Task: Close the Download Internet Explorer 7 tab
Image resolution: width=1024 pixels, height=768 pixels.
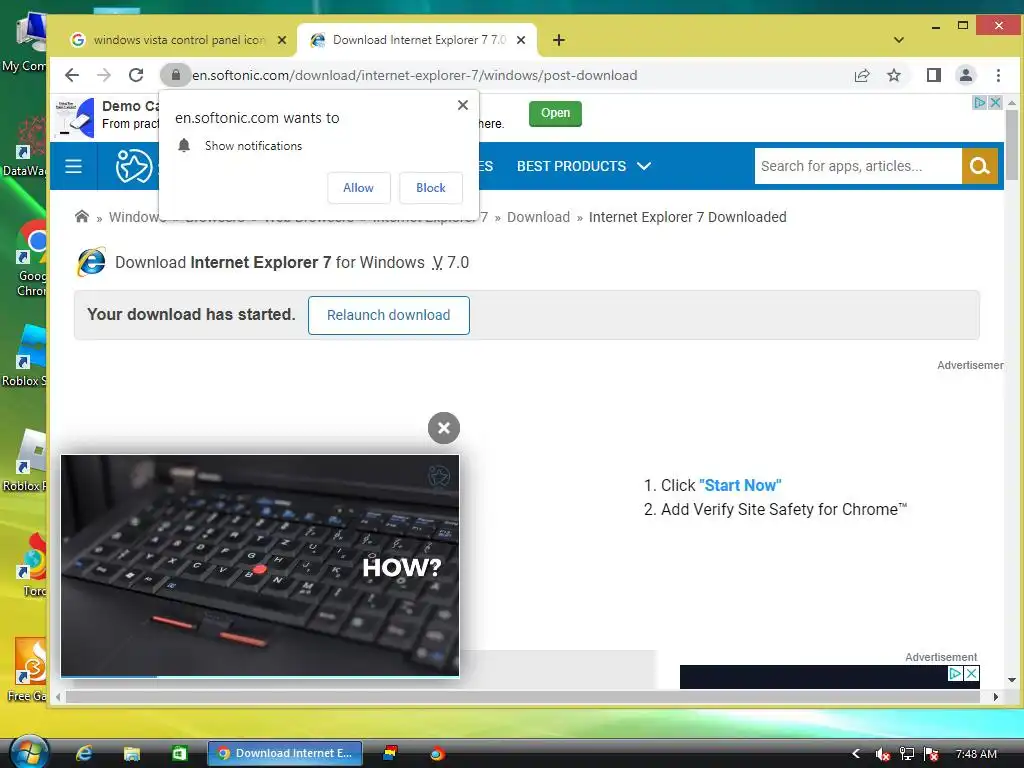Action: click(521, 40)
